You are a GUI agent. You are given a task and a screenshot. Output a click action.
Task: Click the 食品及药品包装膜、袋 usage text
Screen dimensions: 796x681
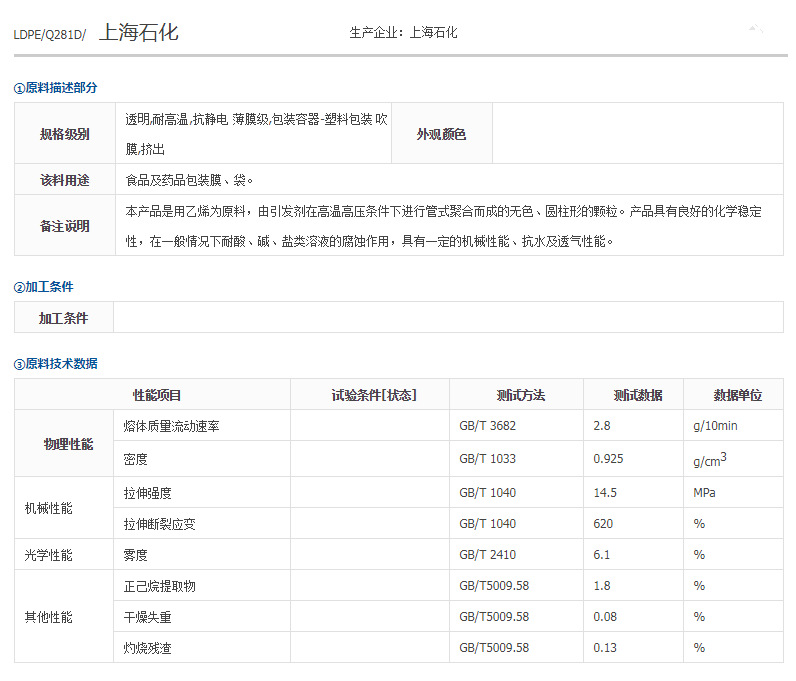(189, 180)
